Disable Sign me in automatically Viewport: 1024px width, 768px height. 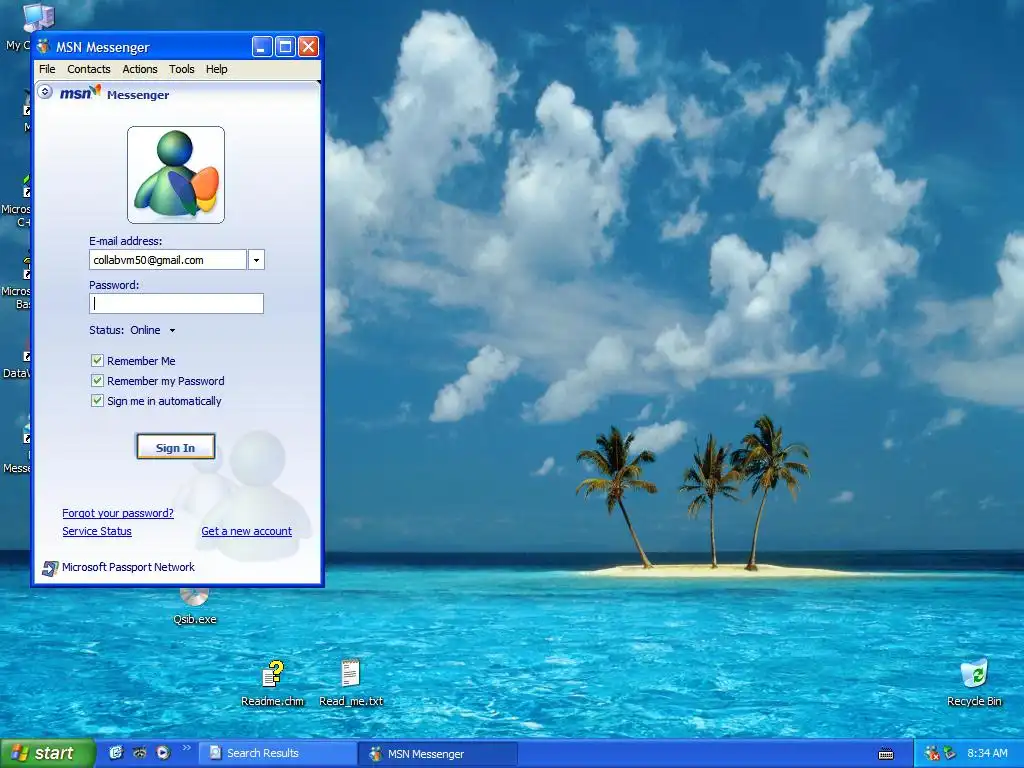(97, 401)
